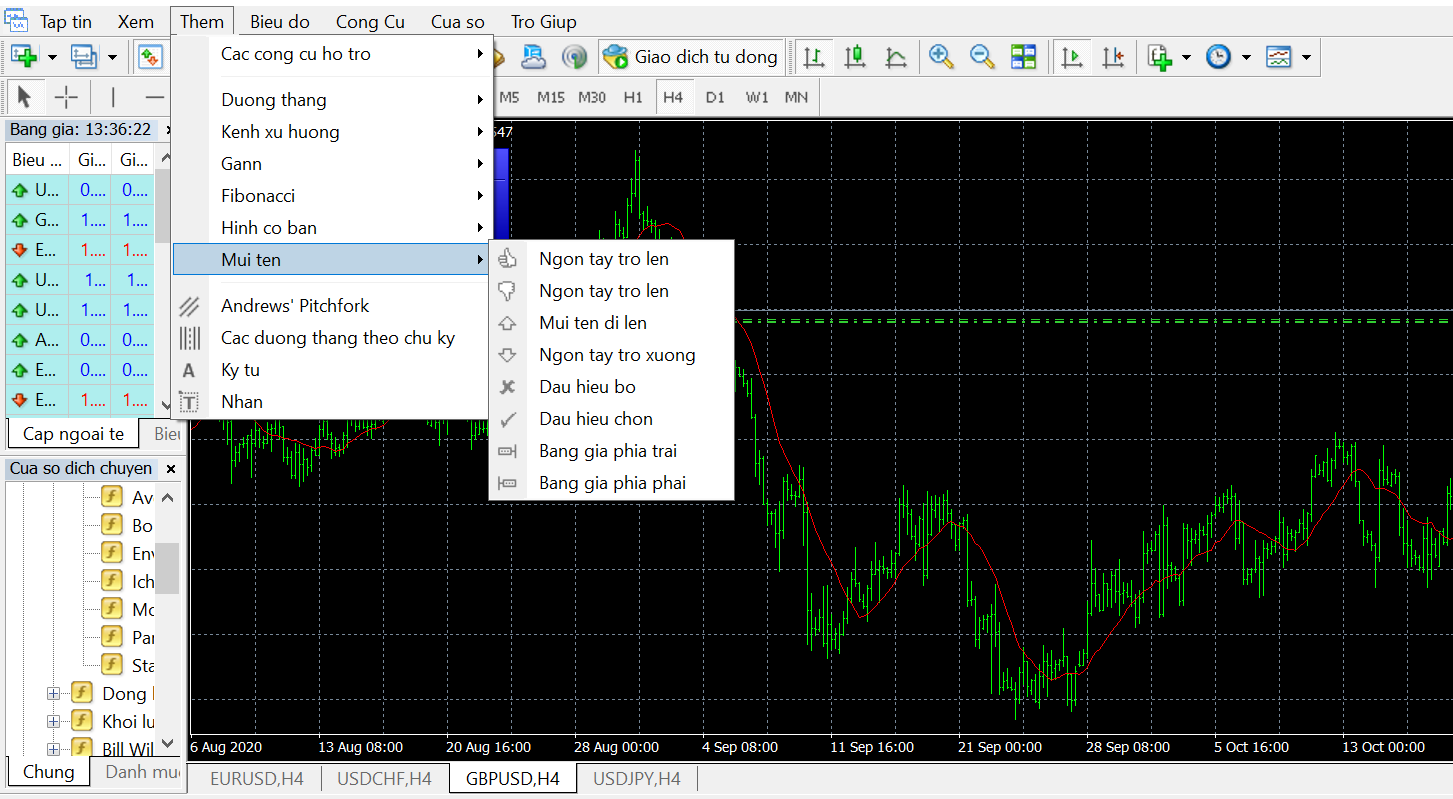This screenshot has width=1453, height=799.
Task: Toggle the auto scroll chart button
Action: 1072,57
